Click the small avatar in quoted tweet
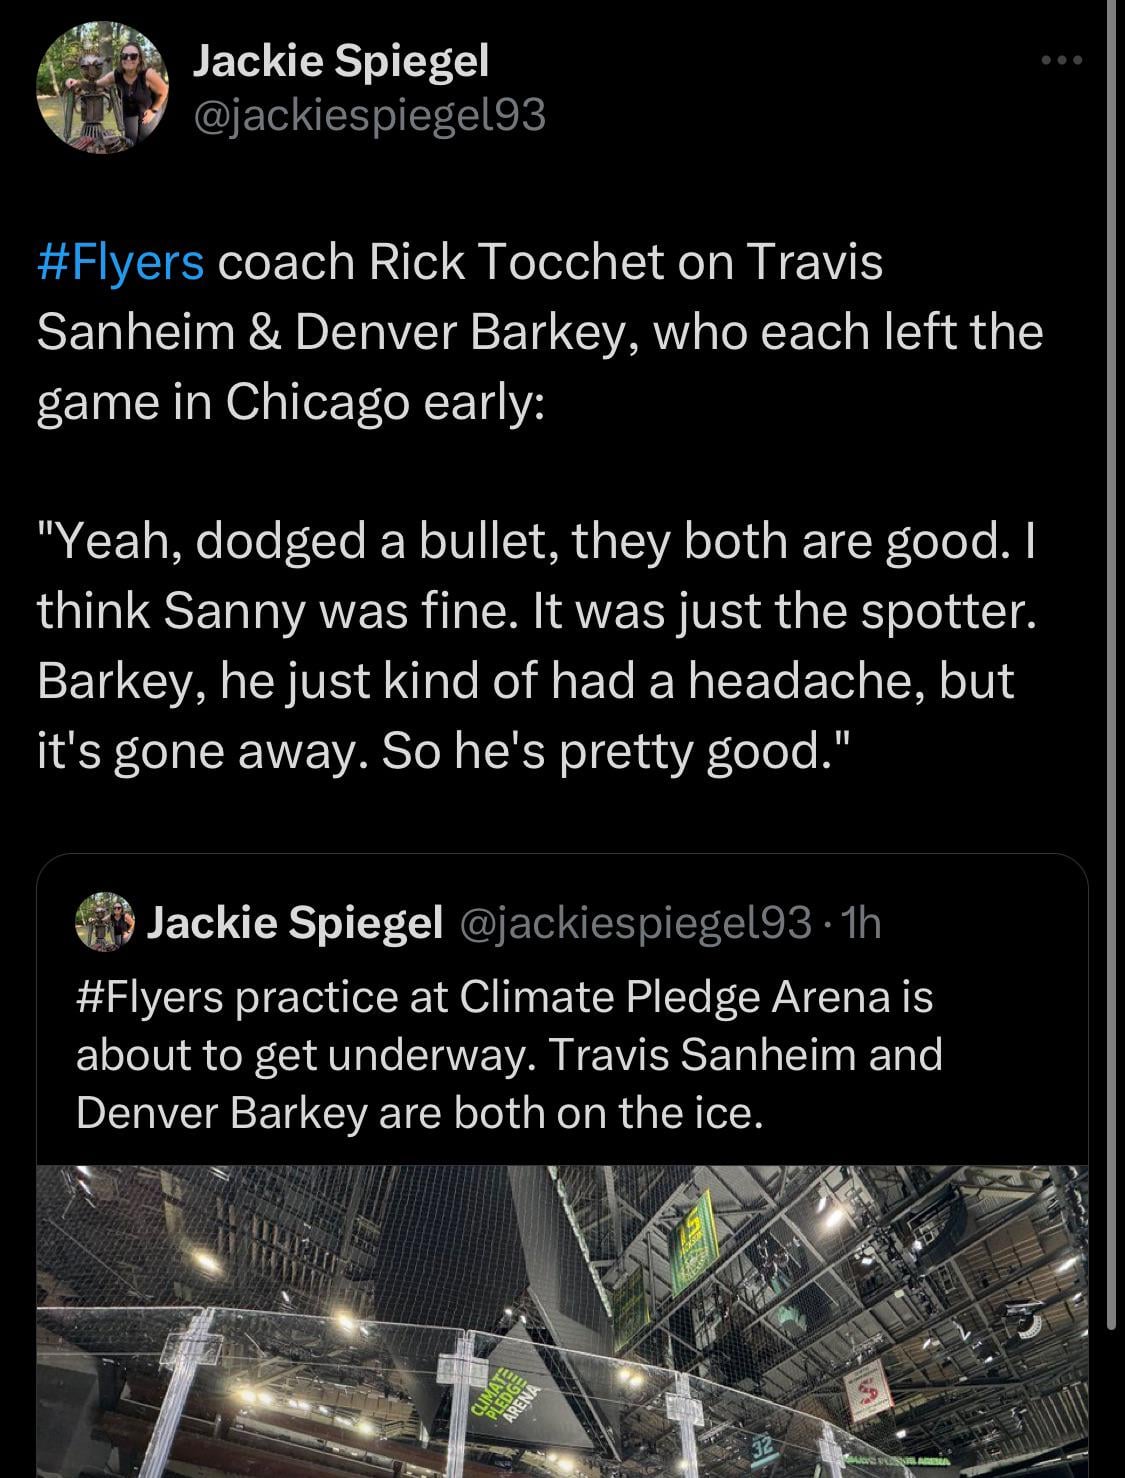This screenshot has width=1125, height=1478. click(x=104, y=922)
